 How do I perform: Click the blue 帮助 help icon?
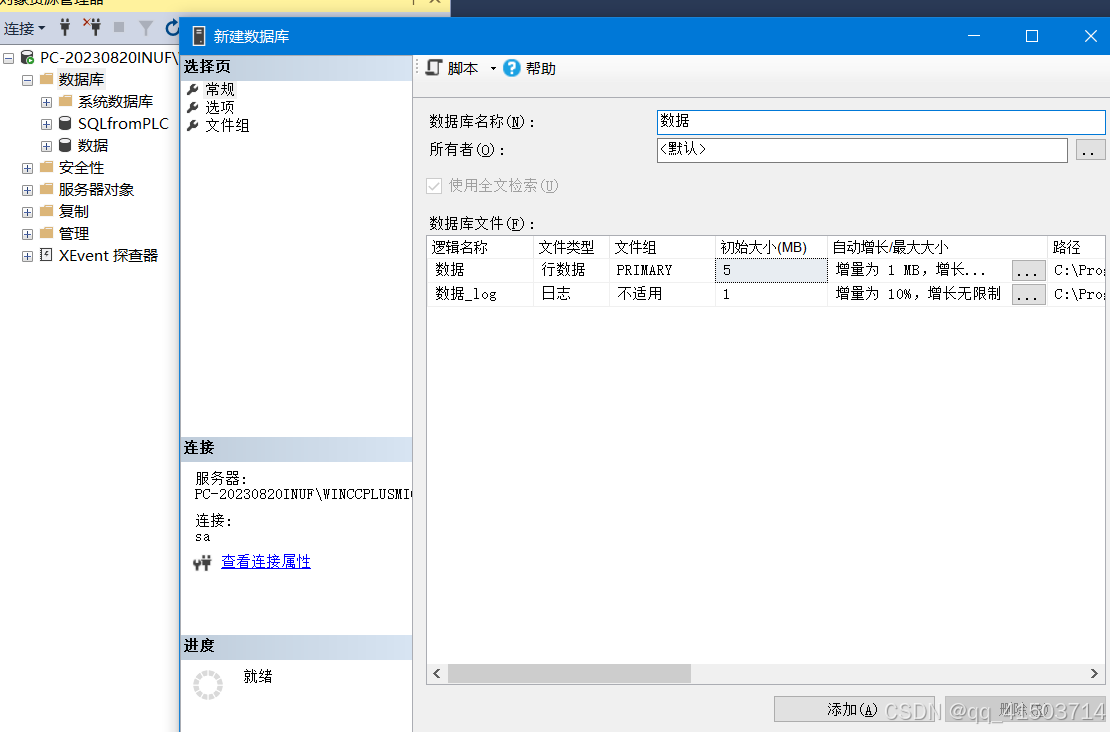[512, 68]
